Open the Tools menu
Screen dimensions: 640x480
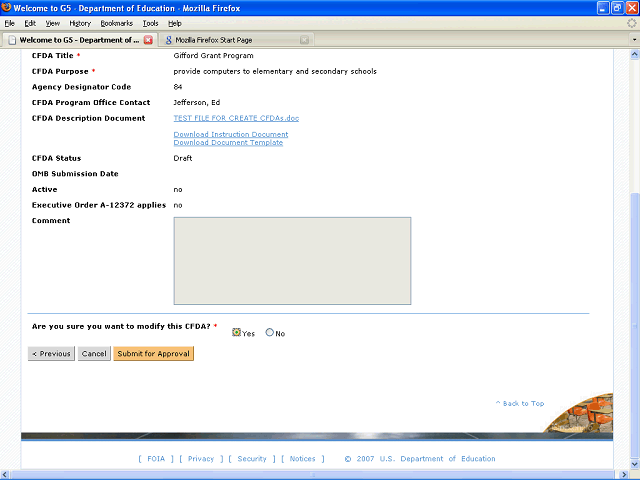point(151,23)
